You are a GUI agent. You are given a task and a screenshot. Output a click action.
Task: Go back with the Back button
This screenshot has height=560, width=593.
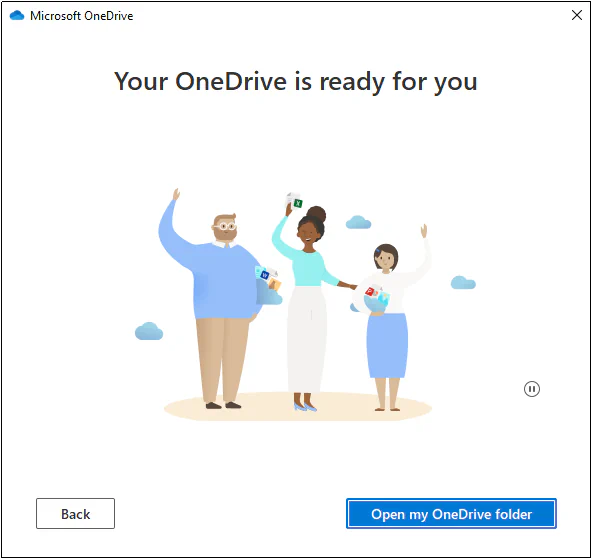75,514
